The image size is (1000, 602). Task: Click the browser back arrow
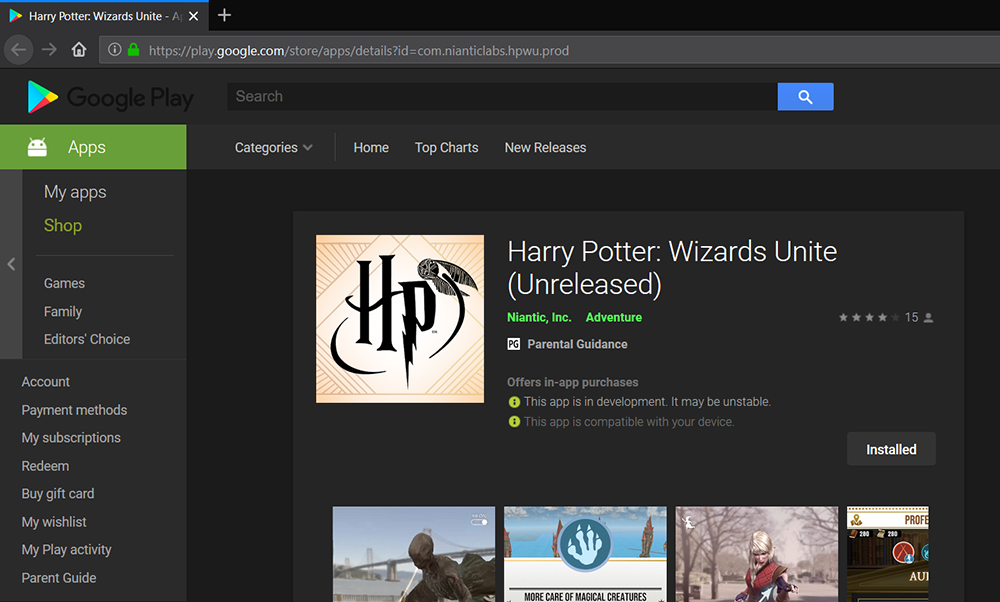(x=18, y=50)
